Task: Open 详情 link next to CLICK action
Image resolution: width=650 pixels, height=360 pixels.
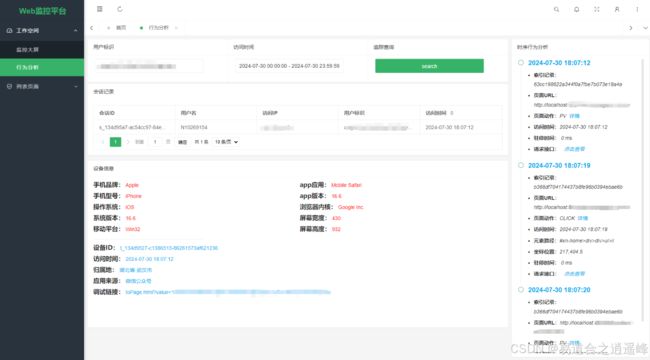Action: point(582,218)
